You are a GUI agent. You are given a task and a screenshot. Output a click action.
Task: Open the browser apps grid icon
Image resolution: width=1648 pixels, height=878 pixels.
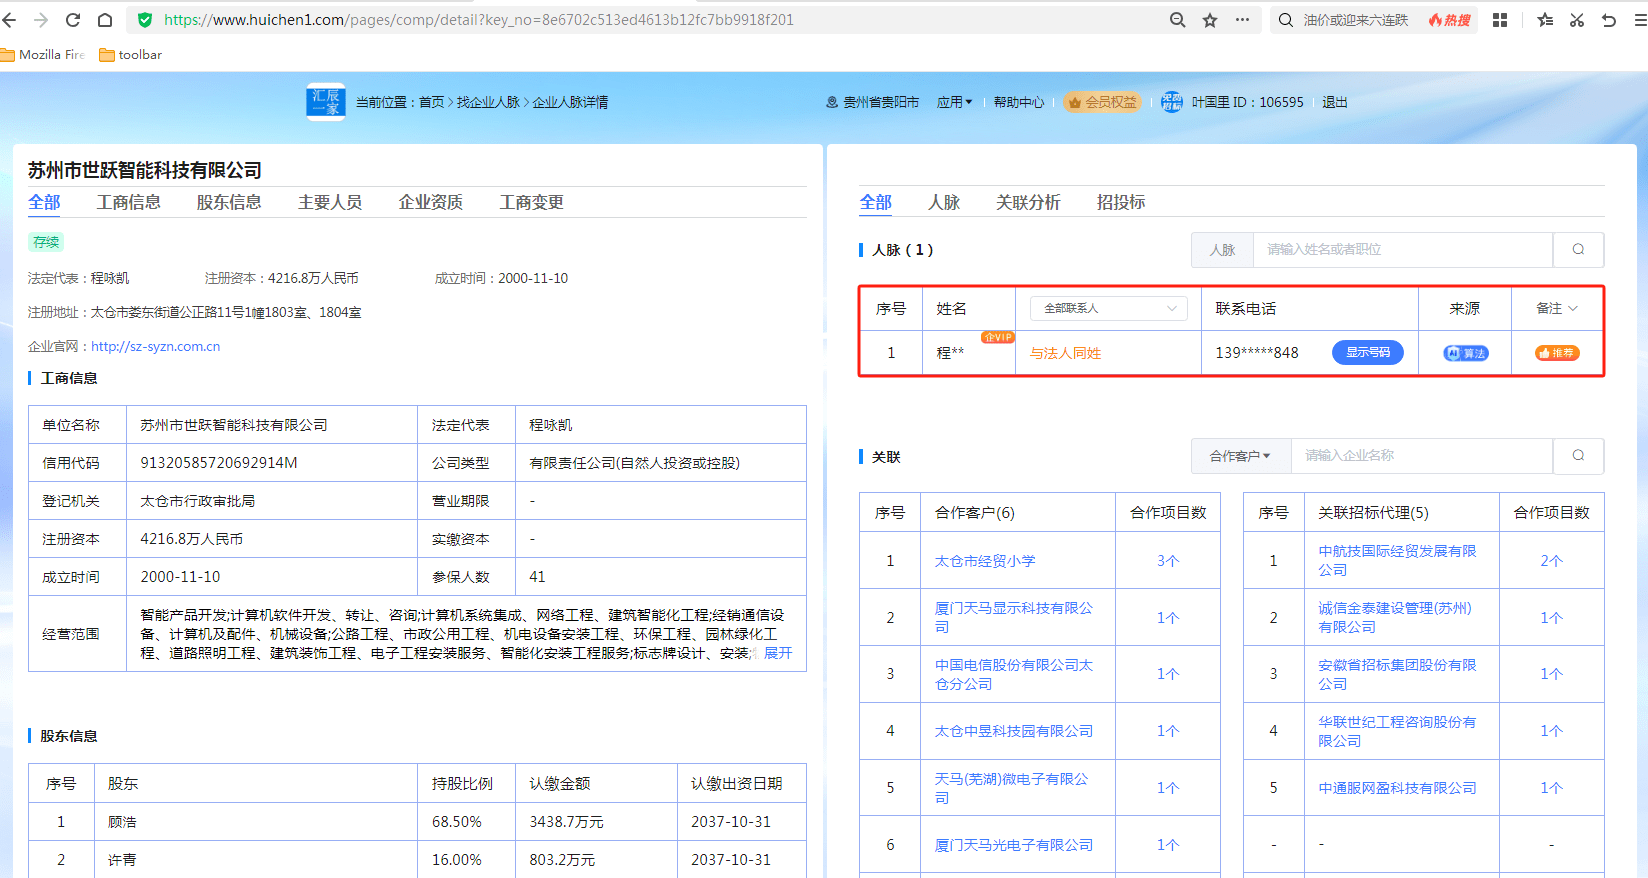[x=1500, y=20]
